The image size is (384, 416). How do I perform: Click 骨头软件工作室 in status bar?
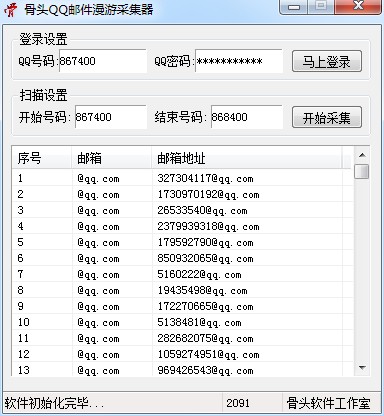[x=328, y=403]
